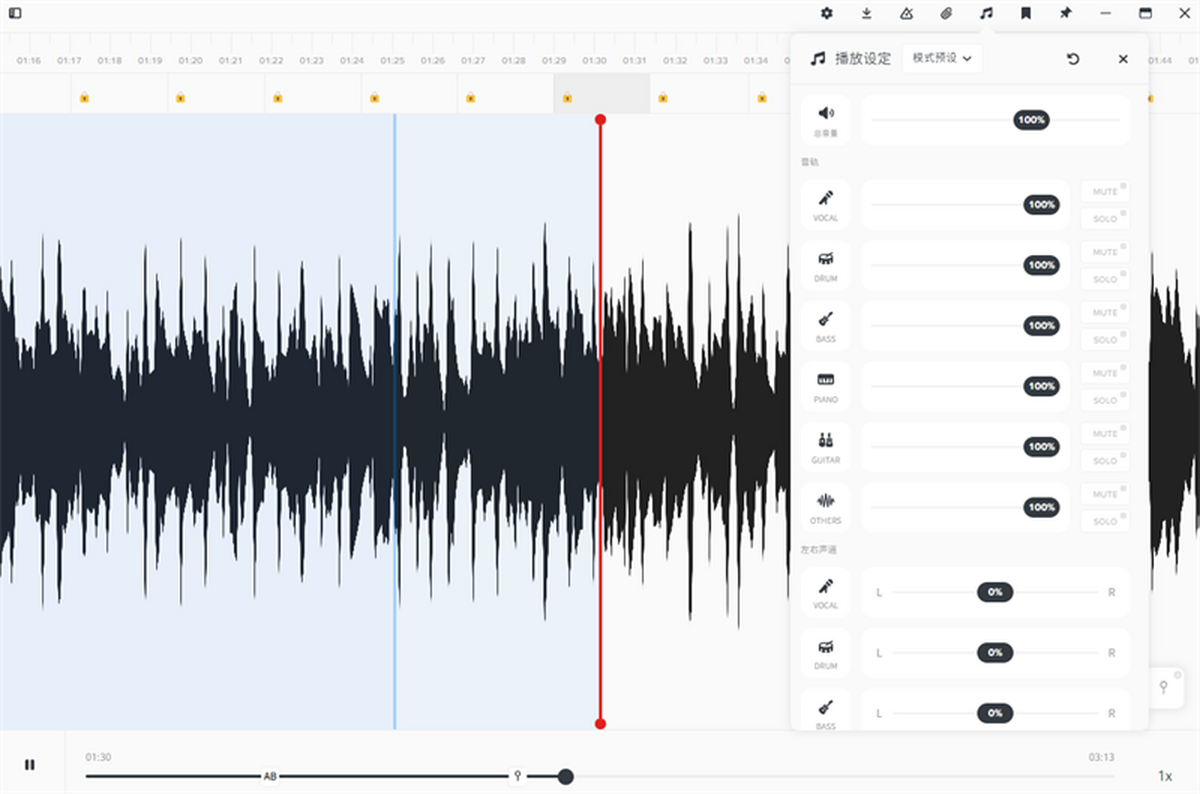Click the AB loop marker on the progress bar
This screenshot has width=1200, height=794.
268,776
